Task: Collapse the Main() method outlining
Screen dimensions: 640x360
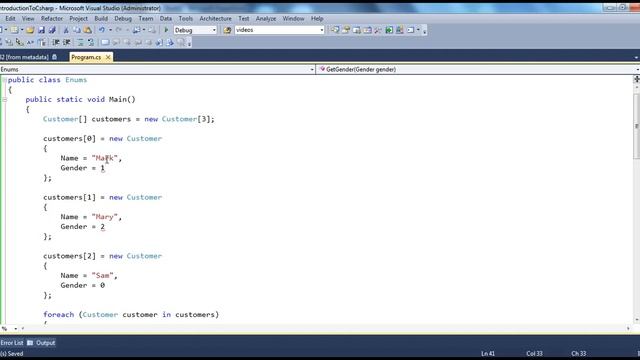Action: click(x=4, y=100)
